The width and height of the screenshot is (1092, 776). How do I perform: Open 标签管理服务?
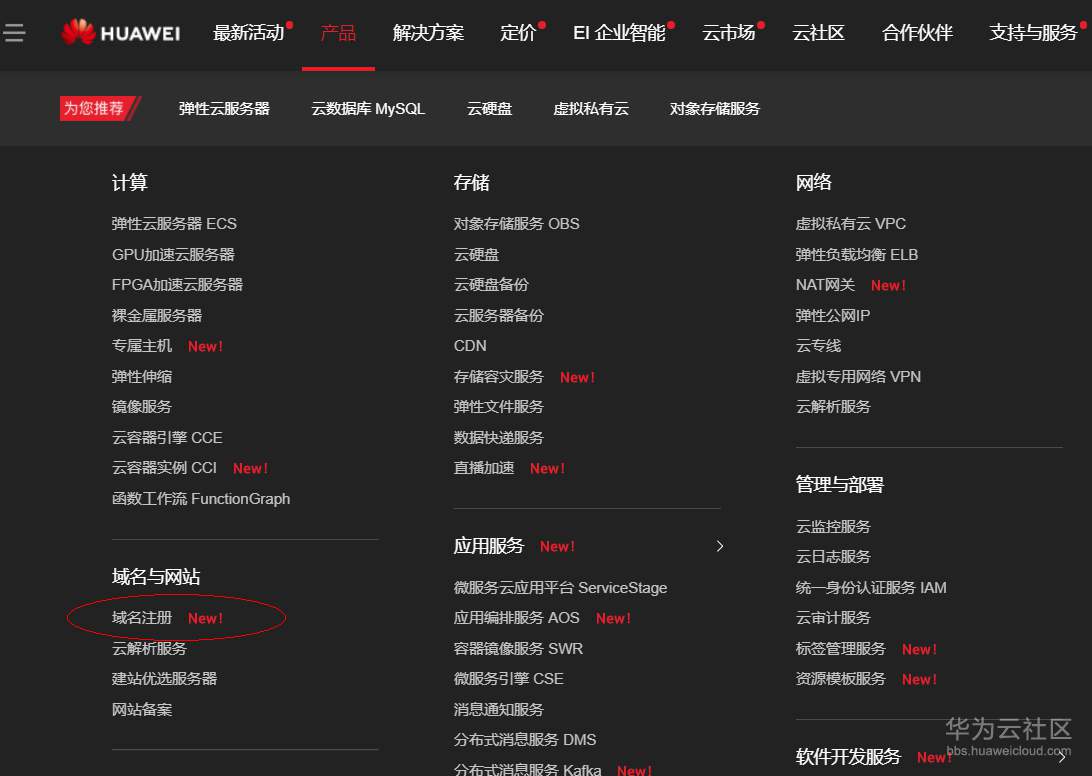coord(841,649)
